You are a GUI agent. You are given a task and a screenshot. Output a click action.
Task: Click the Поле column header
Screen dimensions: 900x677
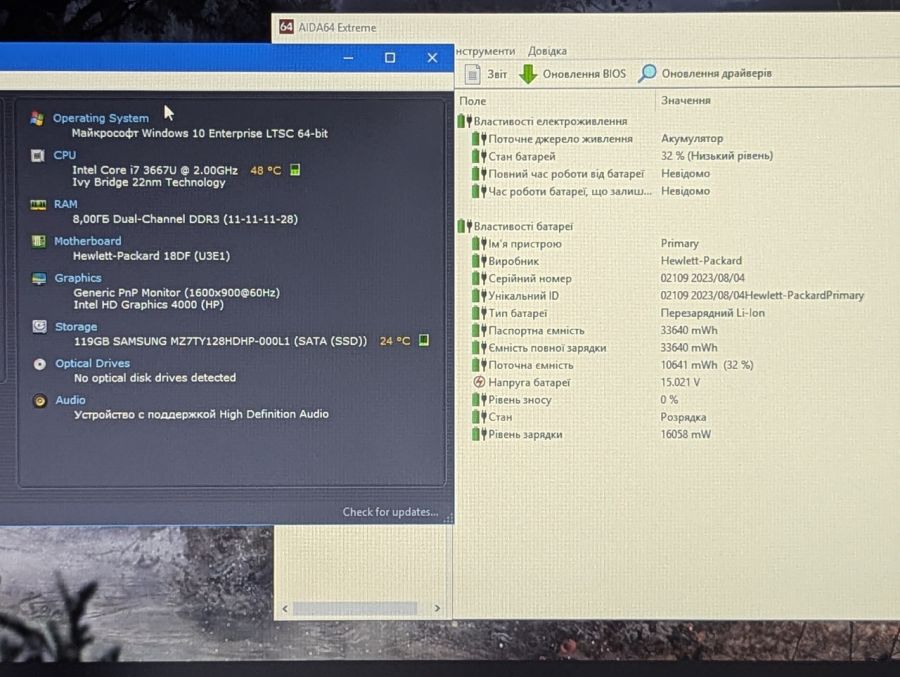(x=472, y=101)
